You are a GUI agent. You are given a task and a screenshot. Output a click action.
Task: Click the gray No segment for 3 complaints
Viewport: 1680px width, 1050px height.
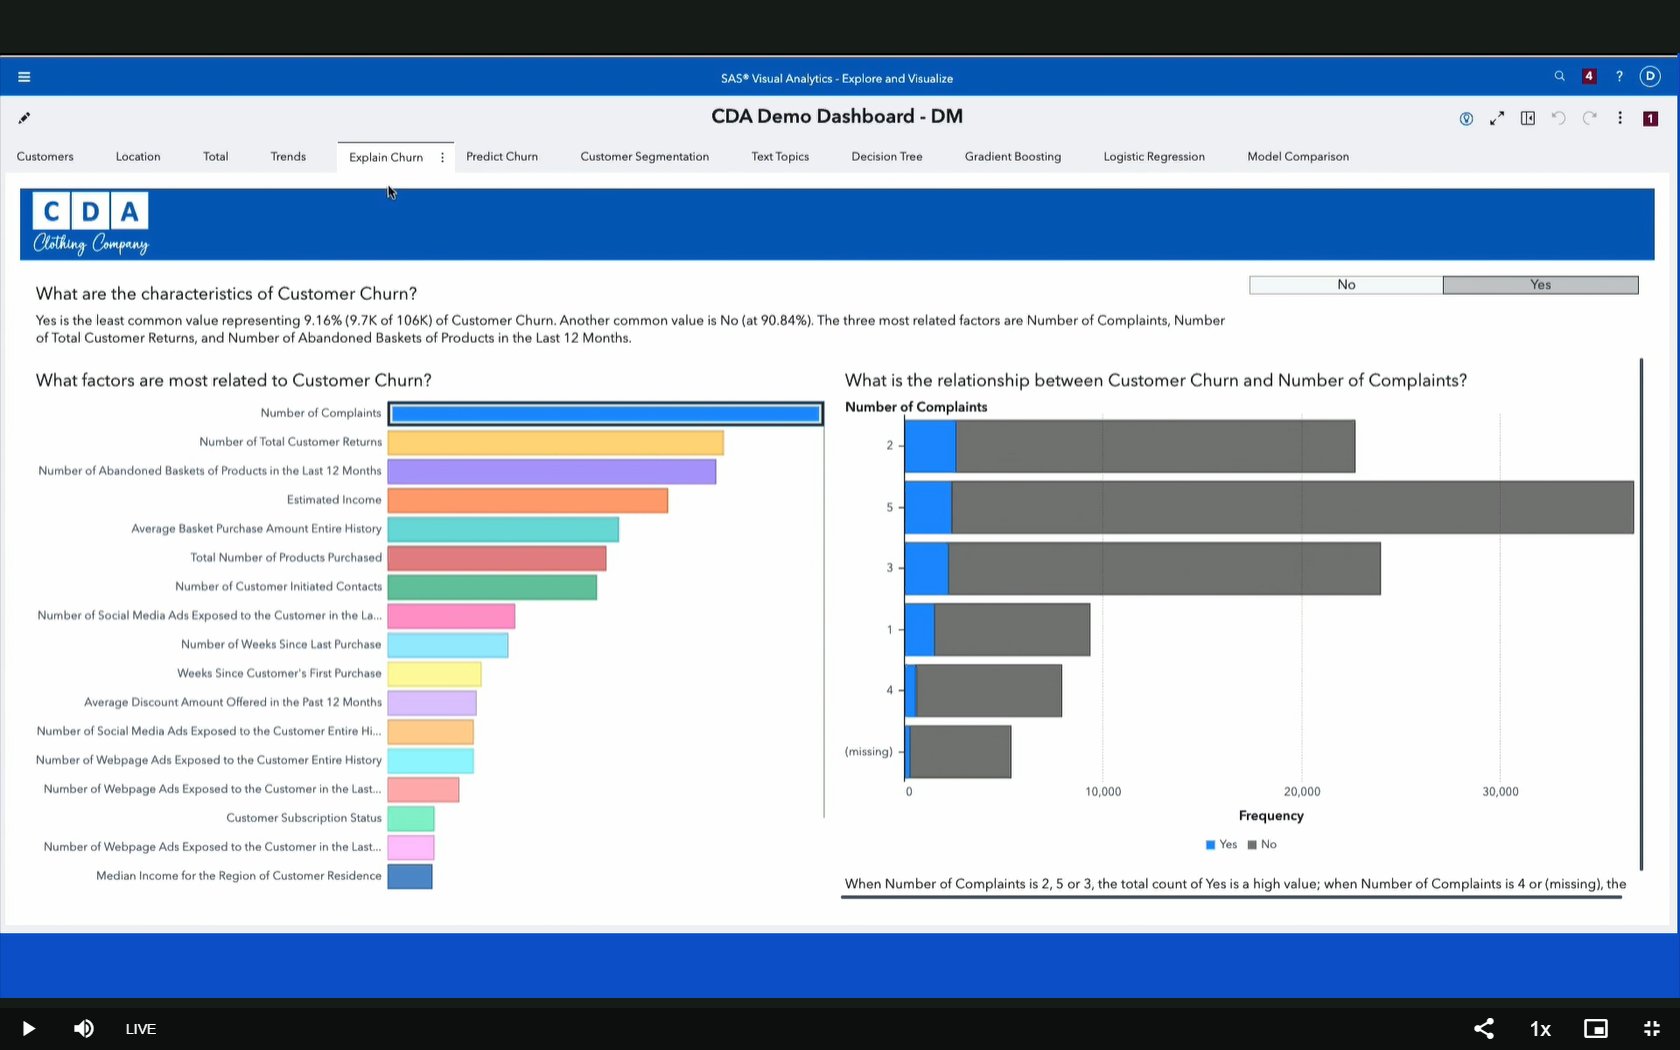click(1164, 568)
